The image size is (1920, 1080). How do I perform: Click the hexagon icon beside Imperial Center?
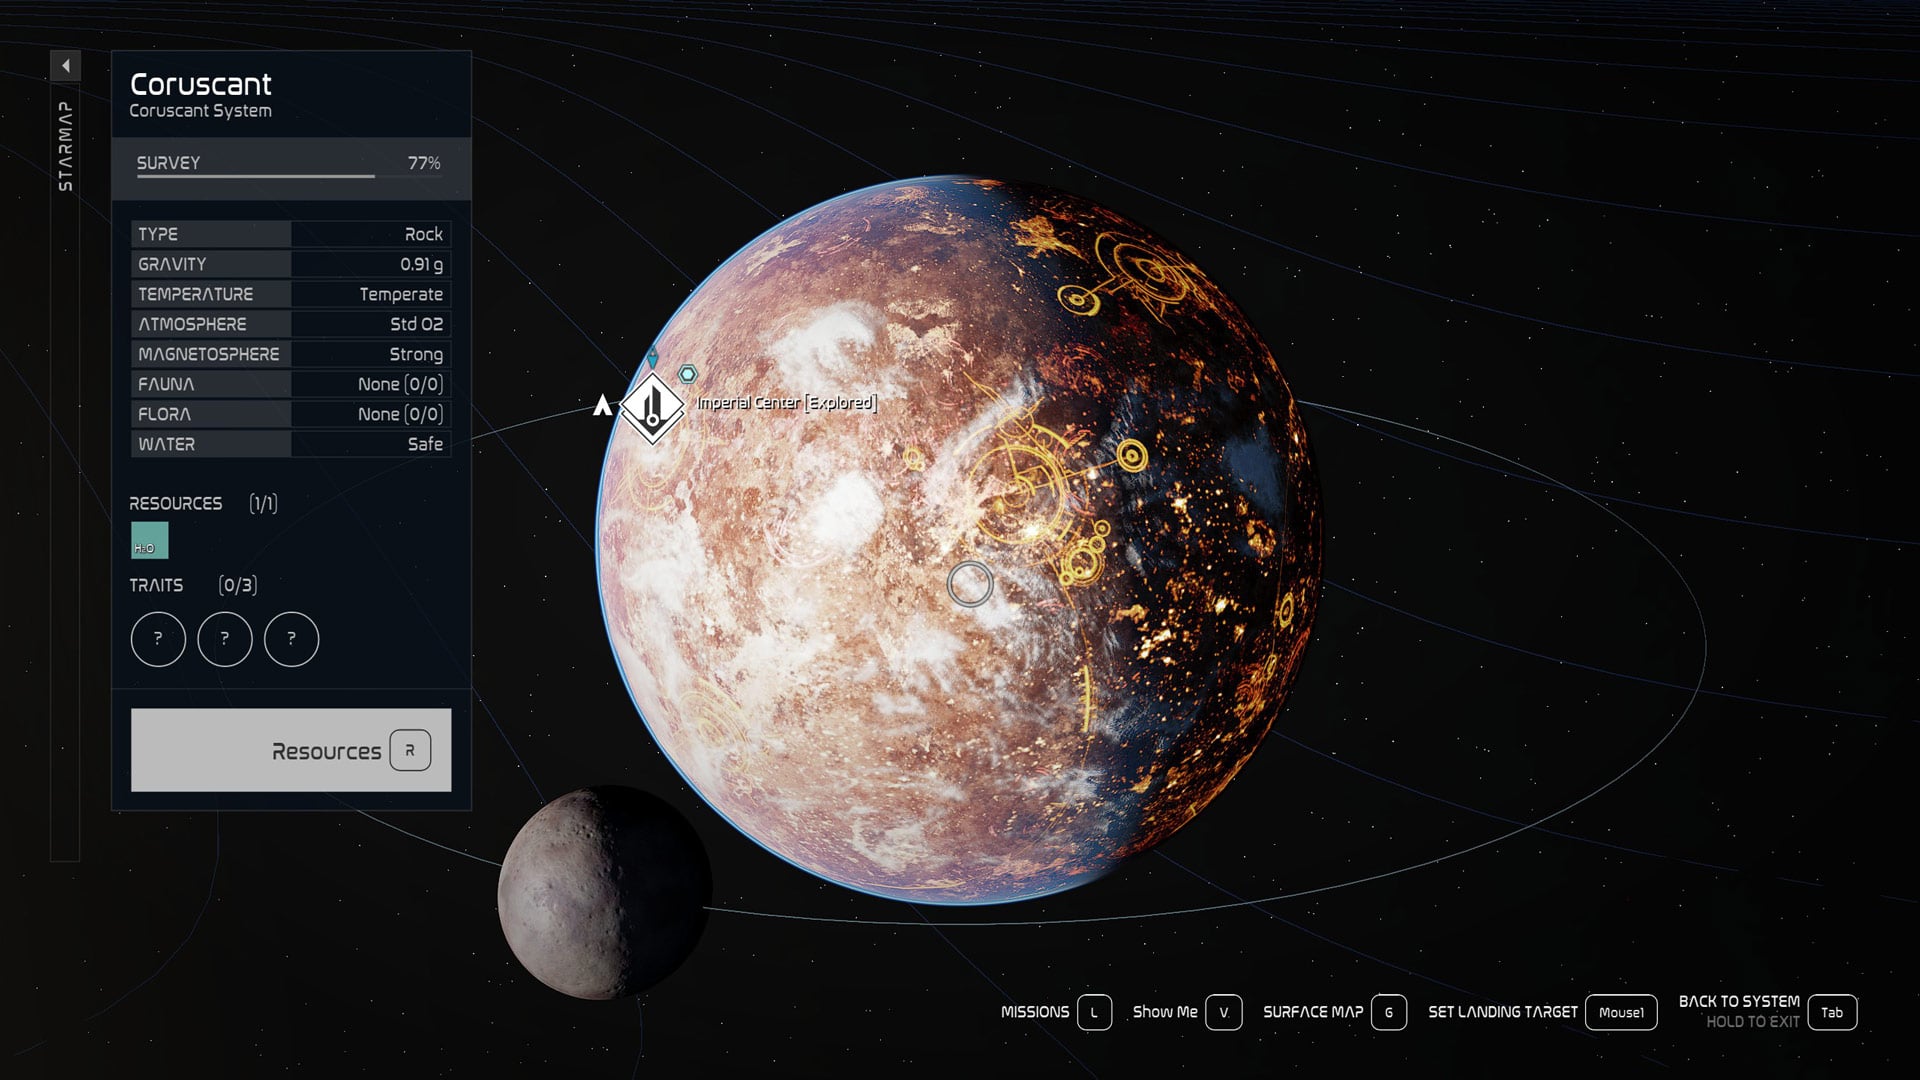click(x=687, y=372)
